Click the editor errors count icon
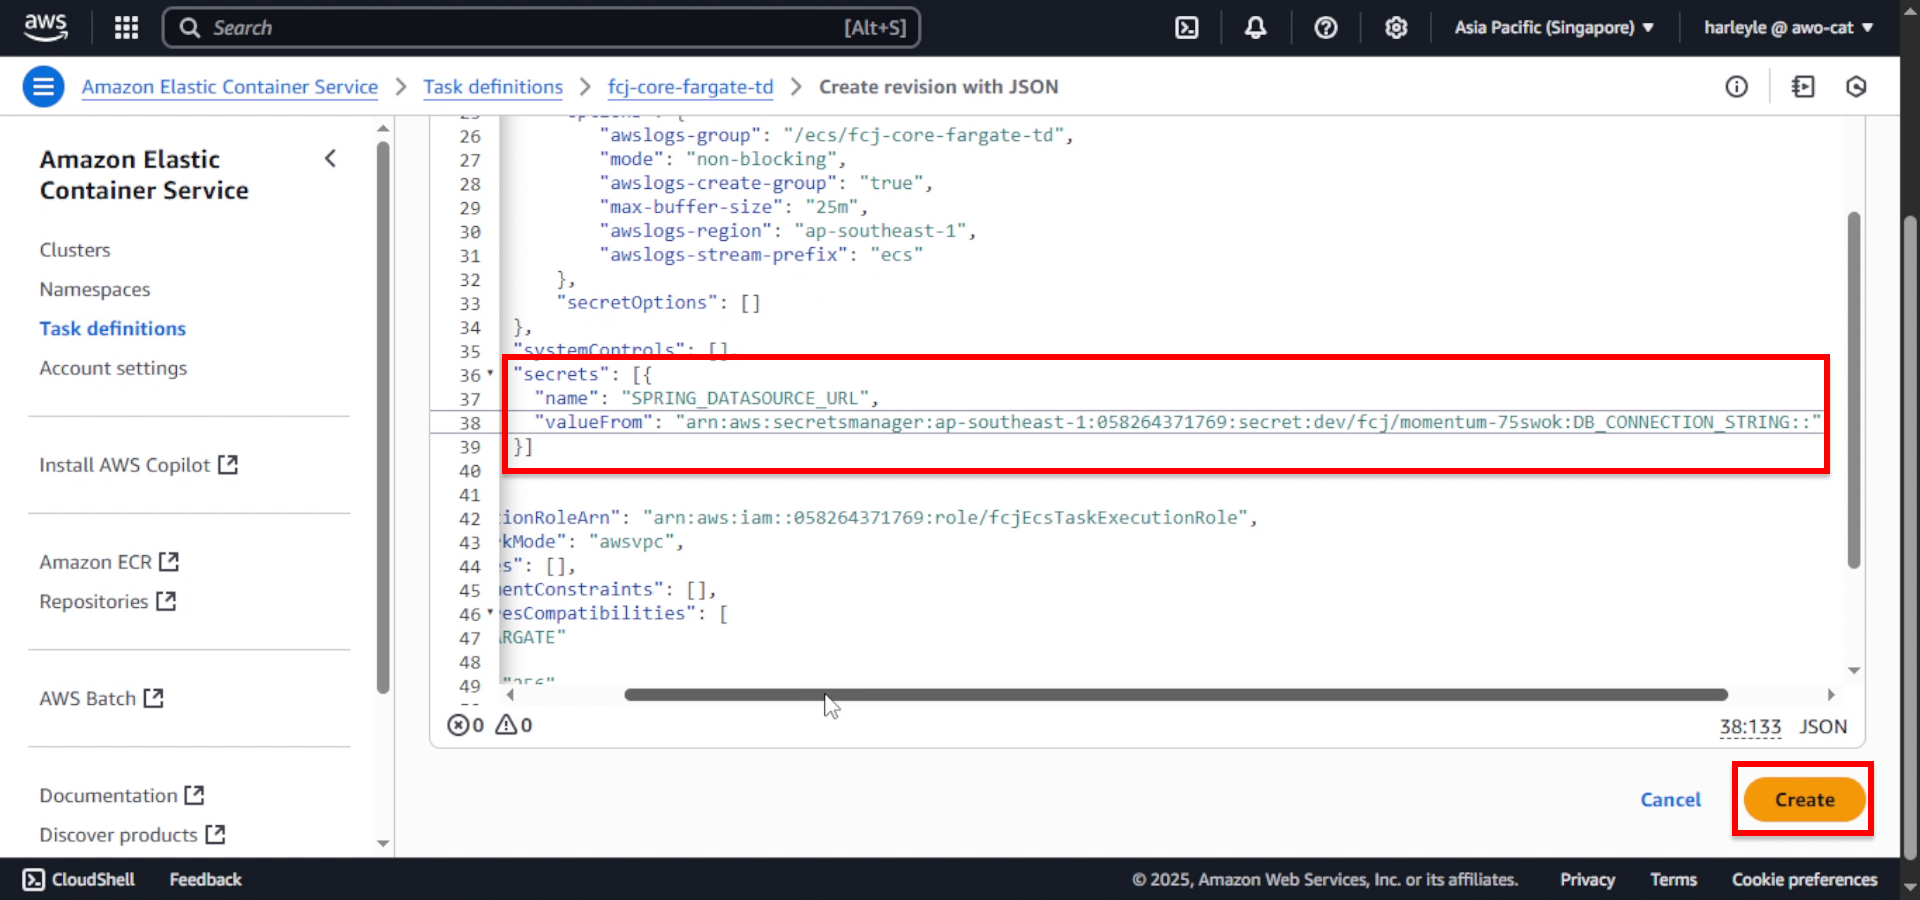The width and height of the screenshot is (1920, 900). tap(457, 725)
